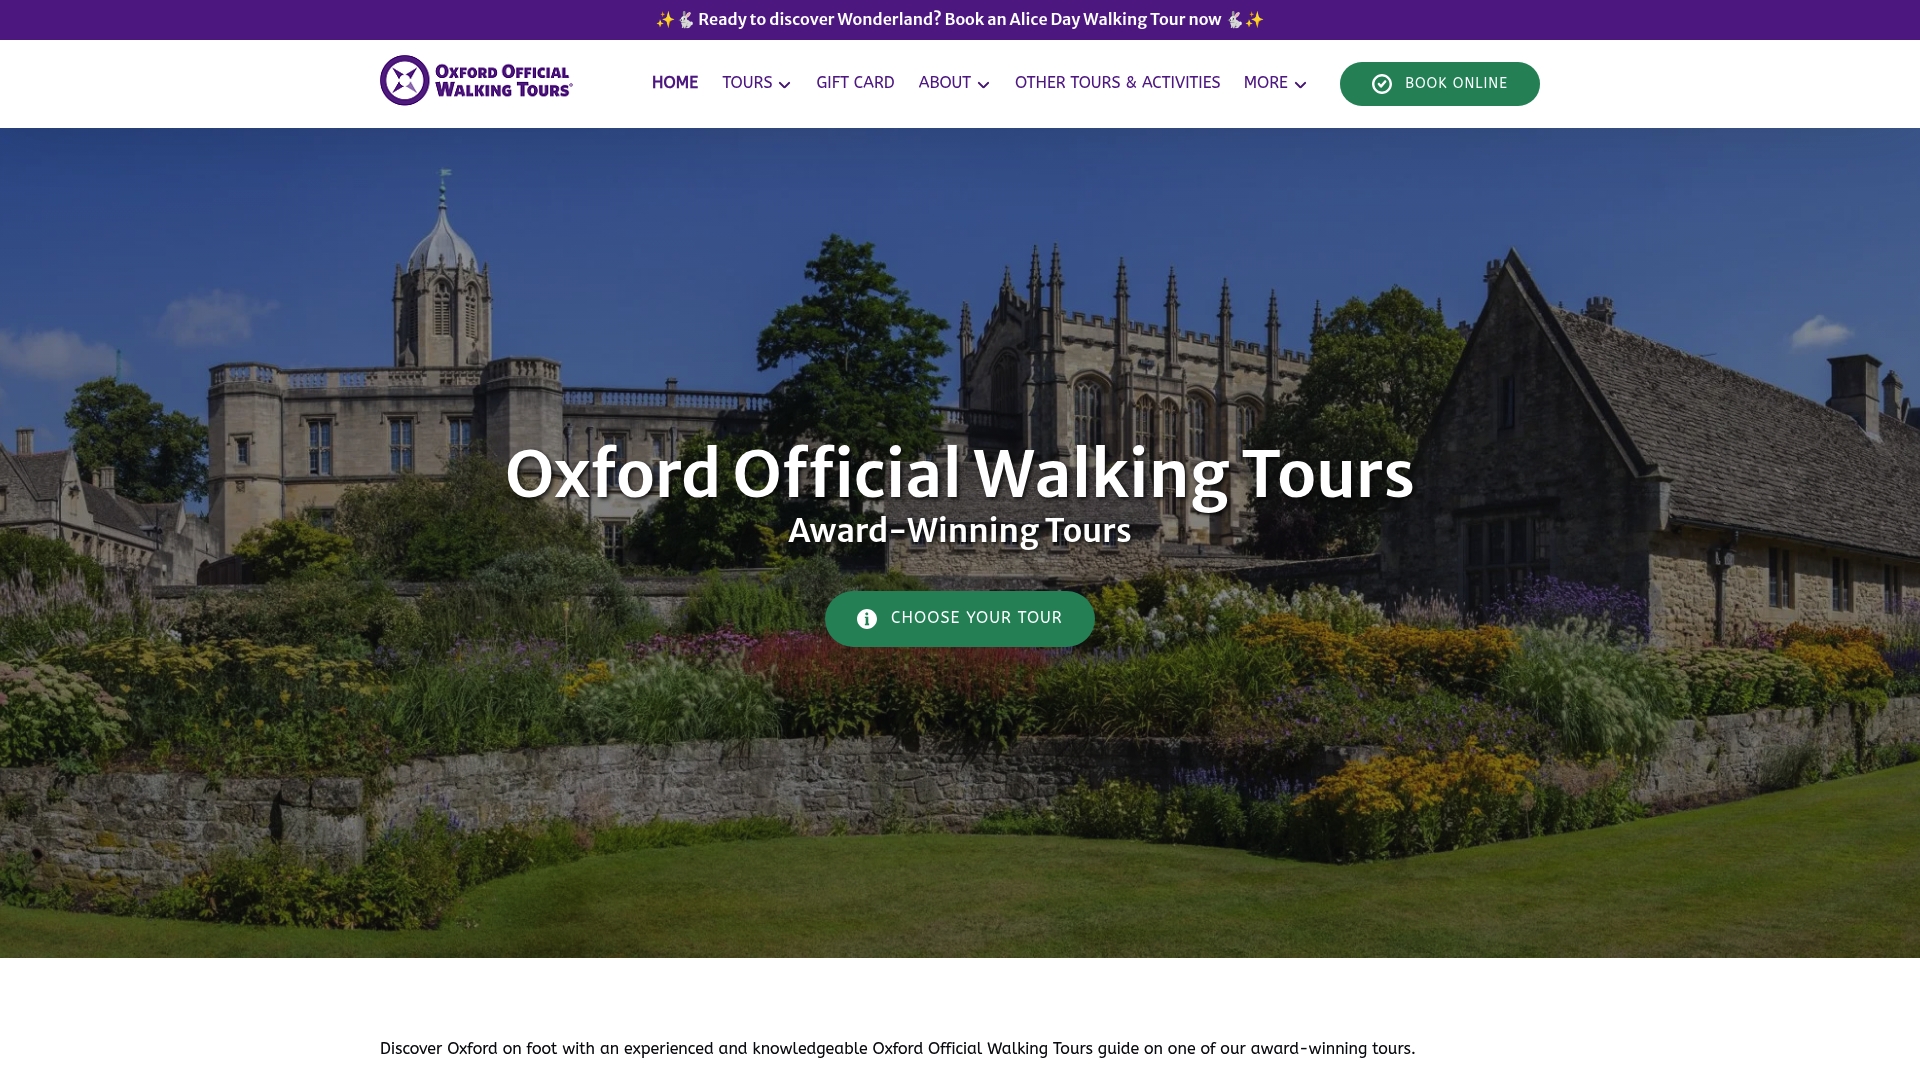Click the checkmark icon in Book Online
Viewport: 1920px width, 1080px height.
[1382, 84]
